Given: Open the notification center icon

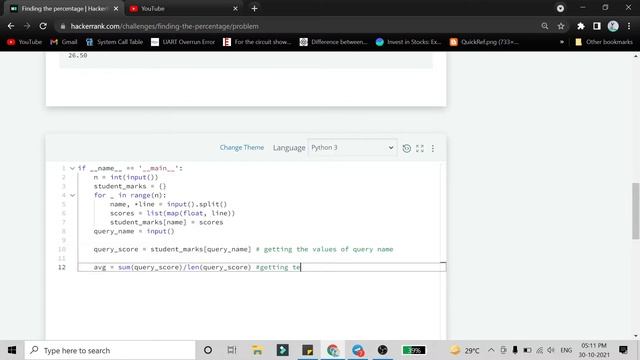Looking at the screenshot, I should coord(623,350).
